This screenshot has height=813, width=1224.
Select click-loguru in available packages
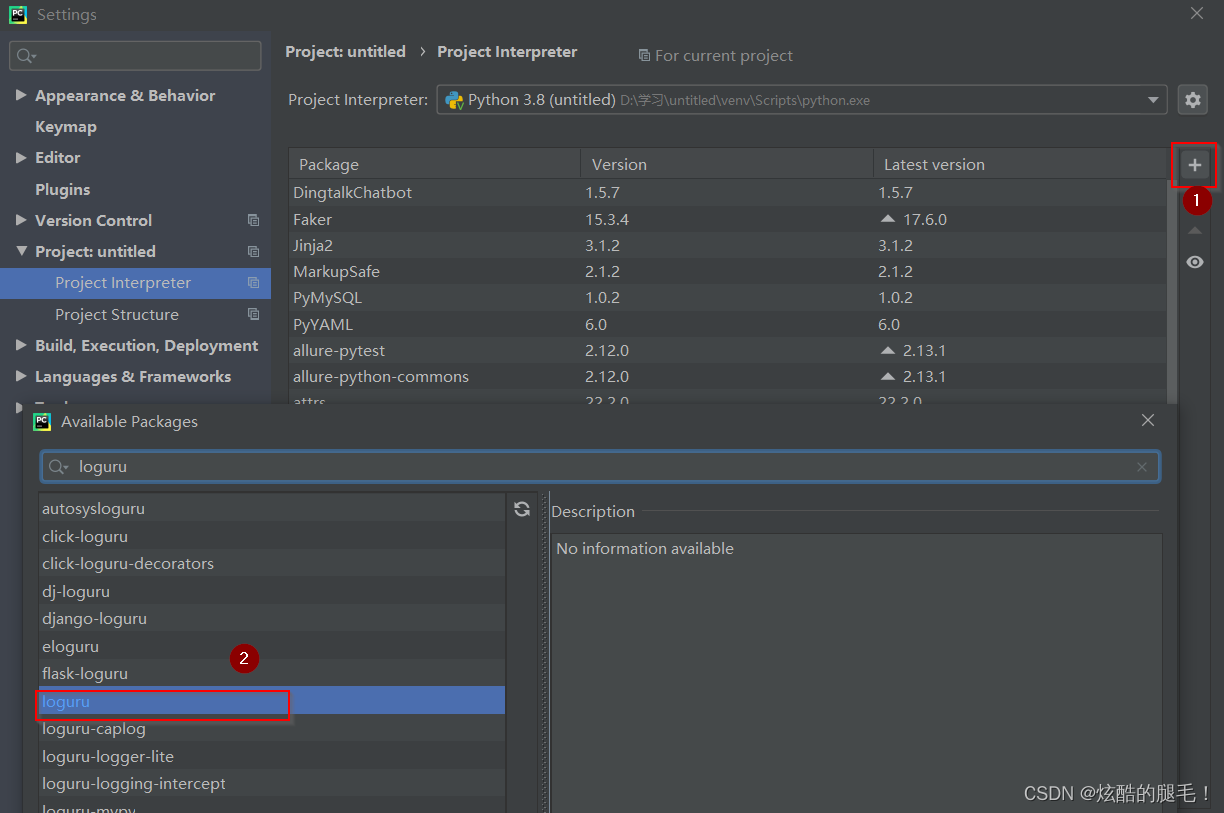[x=272, y=536]
